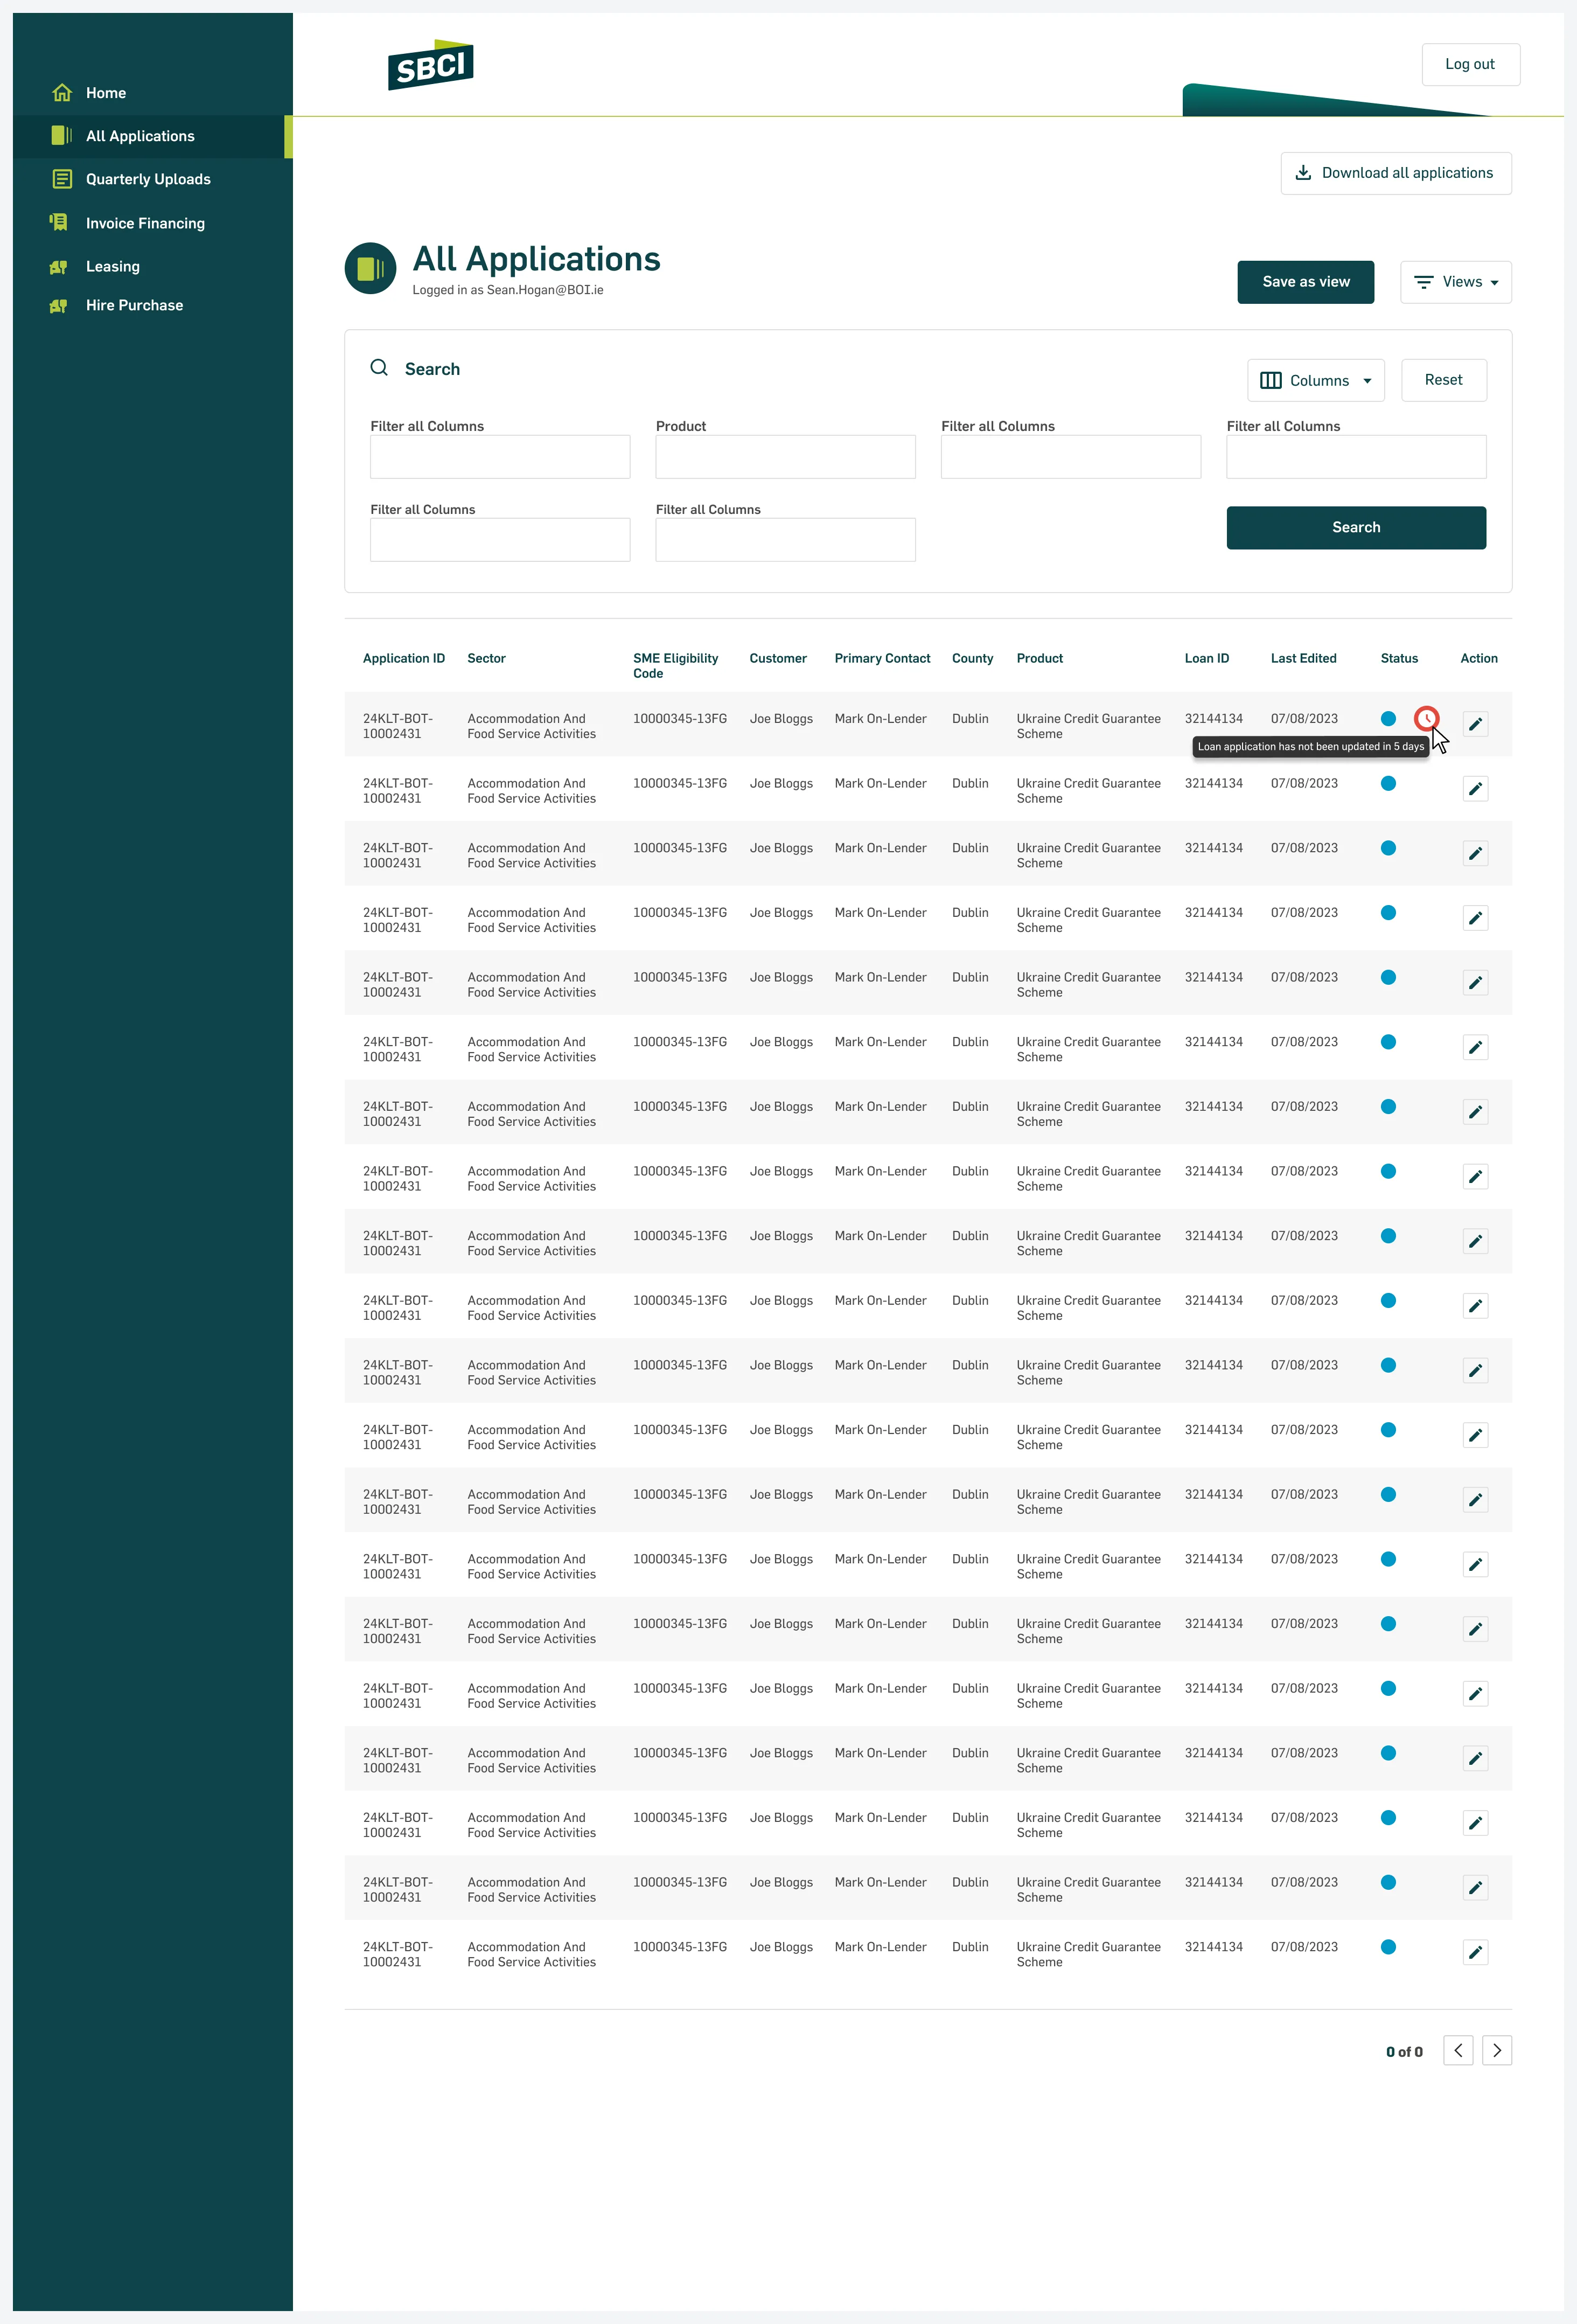Viewport: 1577px width, 2324px height.
Task: Click the edit pencil in the last table row
Action: pos(1475,1952)
